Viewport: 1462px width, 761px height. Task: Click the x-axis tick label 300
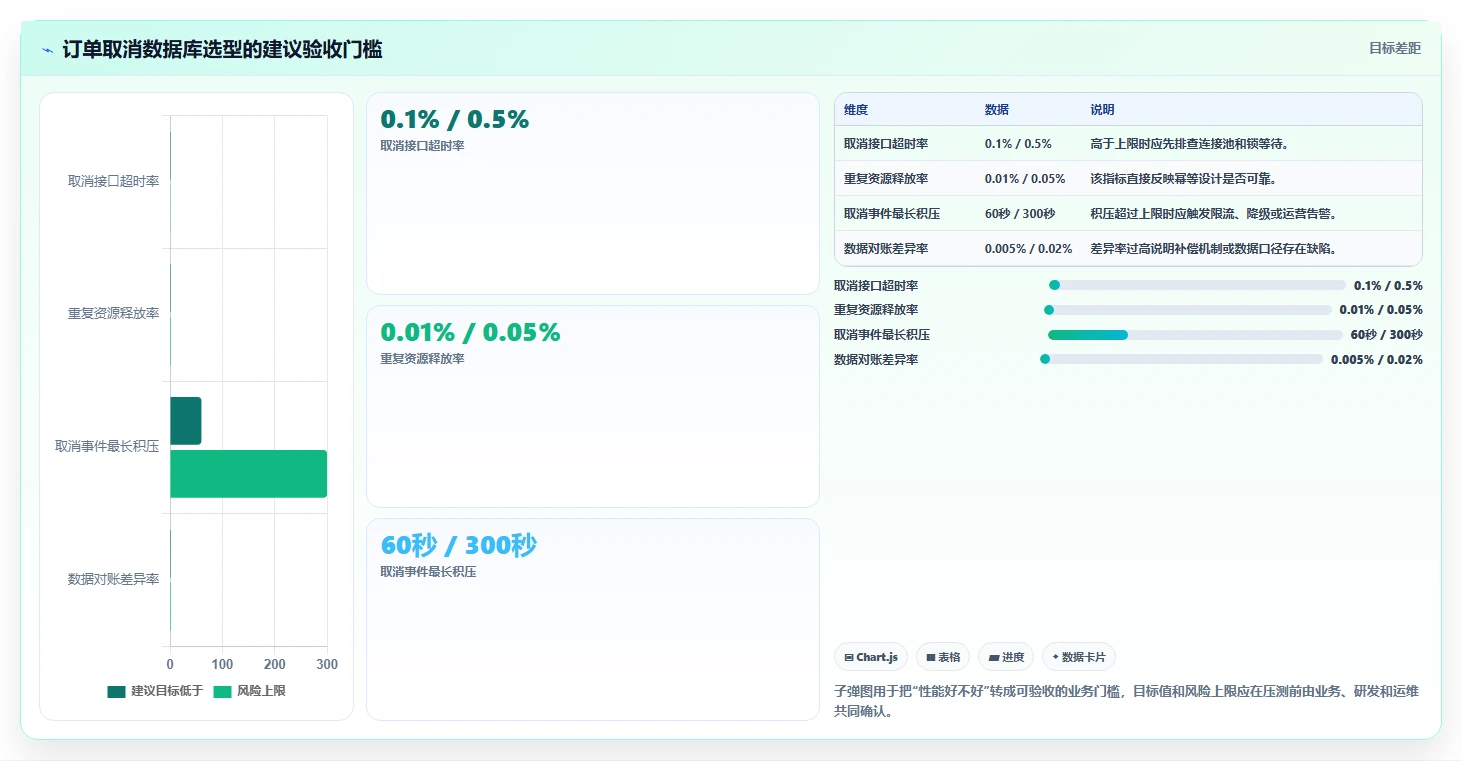(327, 664)
